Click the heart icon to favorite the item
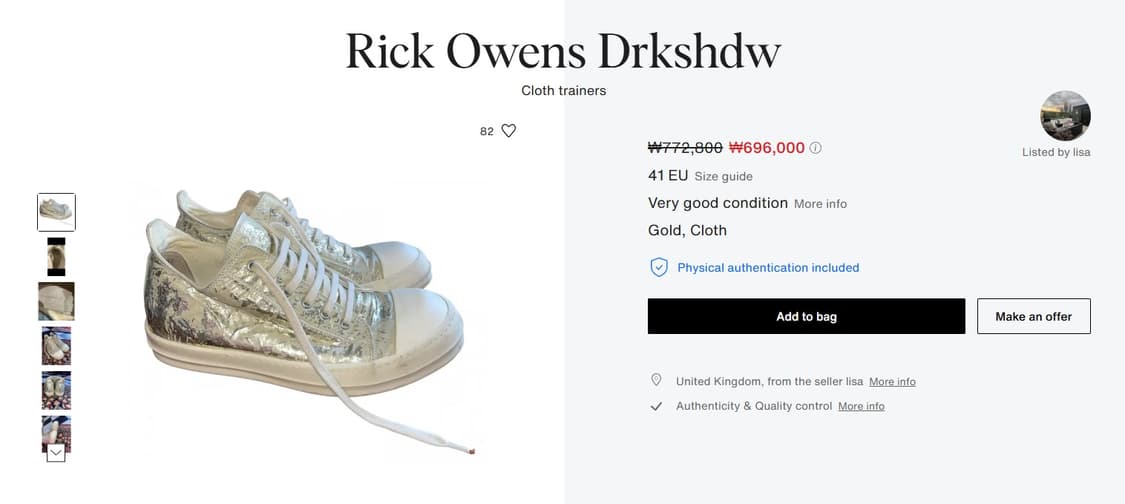 pyautogui.click(x=508, y=131)
